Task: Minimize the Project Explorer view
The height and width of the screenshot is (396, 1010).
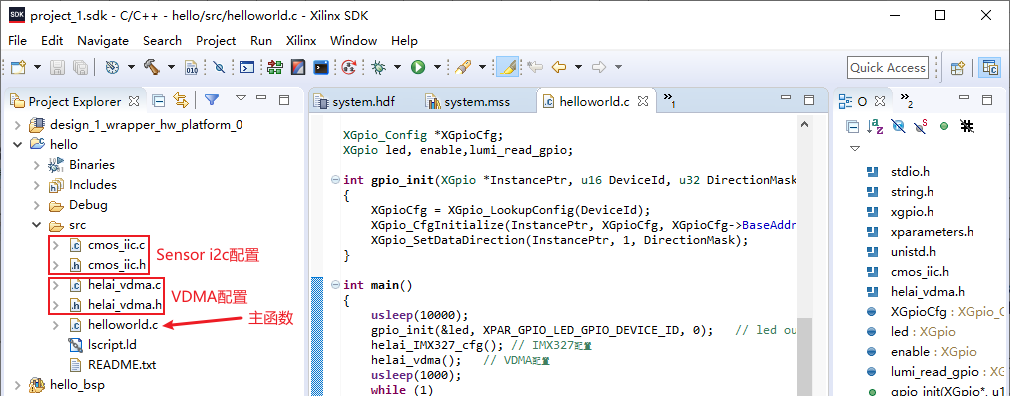Action: point(261,99)
